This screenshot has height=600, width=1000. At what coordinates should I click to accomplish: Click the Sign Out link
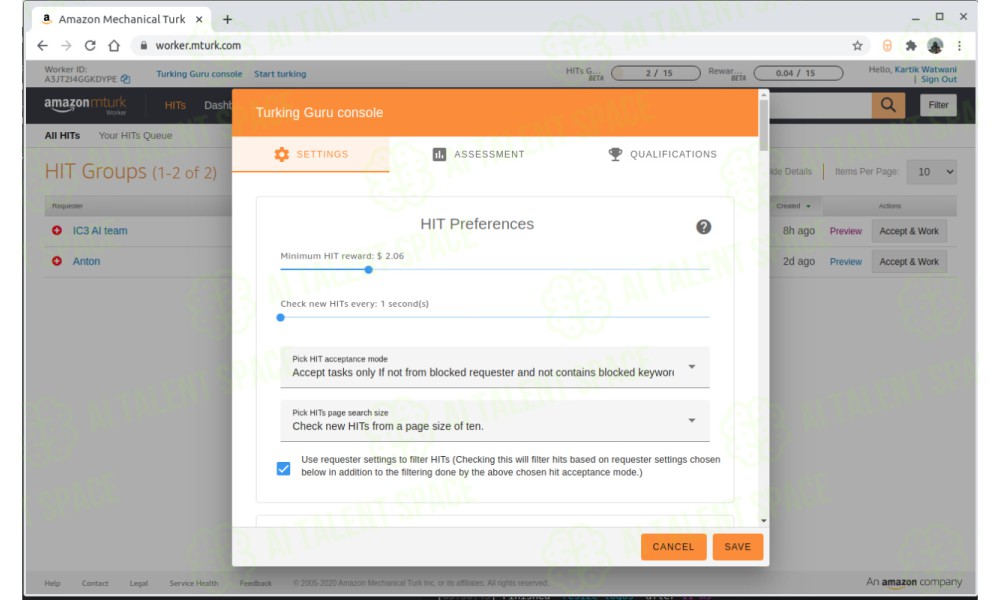939,79
